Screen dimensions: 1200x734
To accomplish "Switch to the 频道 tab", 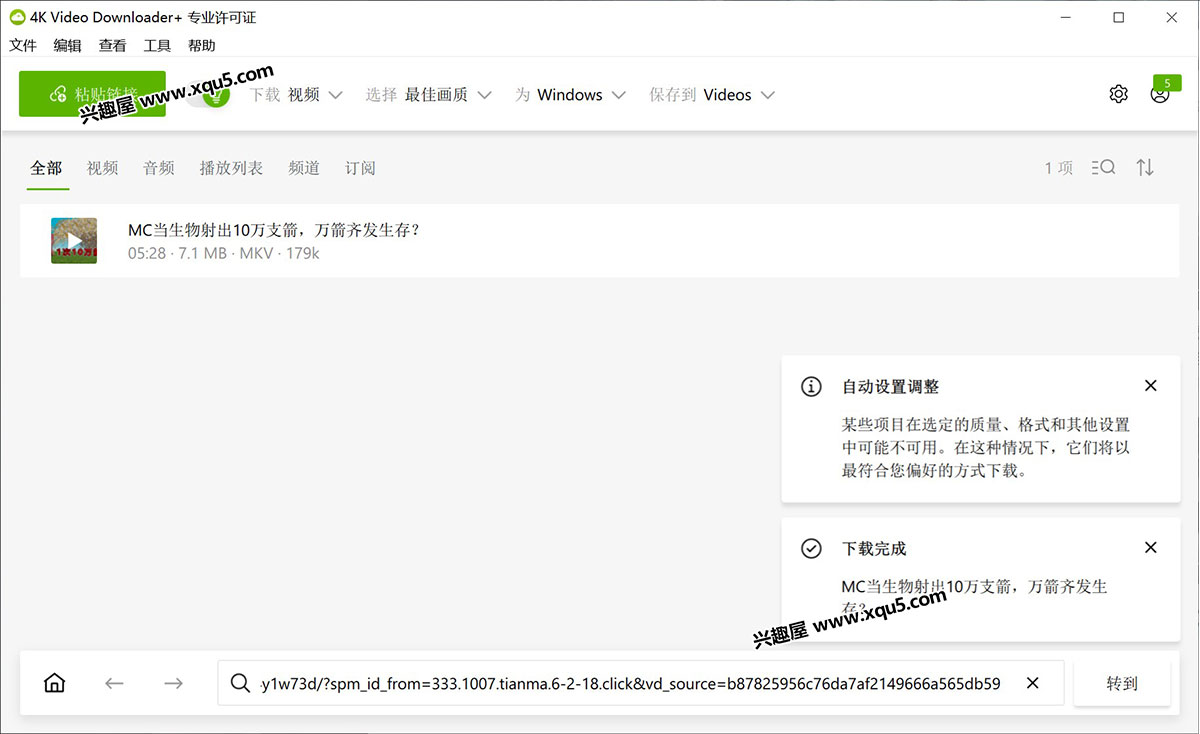I will tap(304, 168).
